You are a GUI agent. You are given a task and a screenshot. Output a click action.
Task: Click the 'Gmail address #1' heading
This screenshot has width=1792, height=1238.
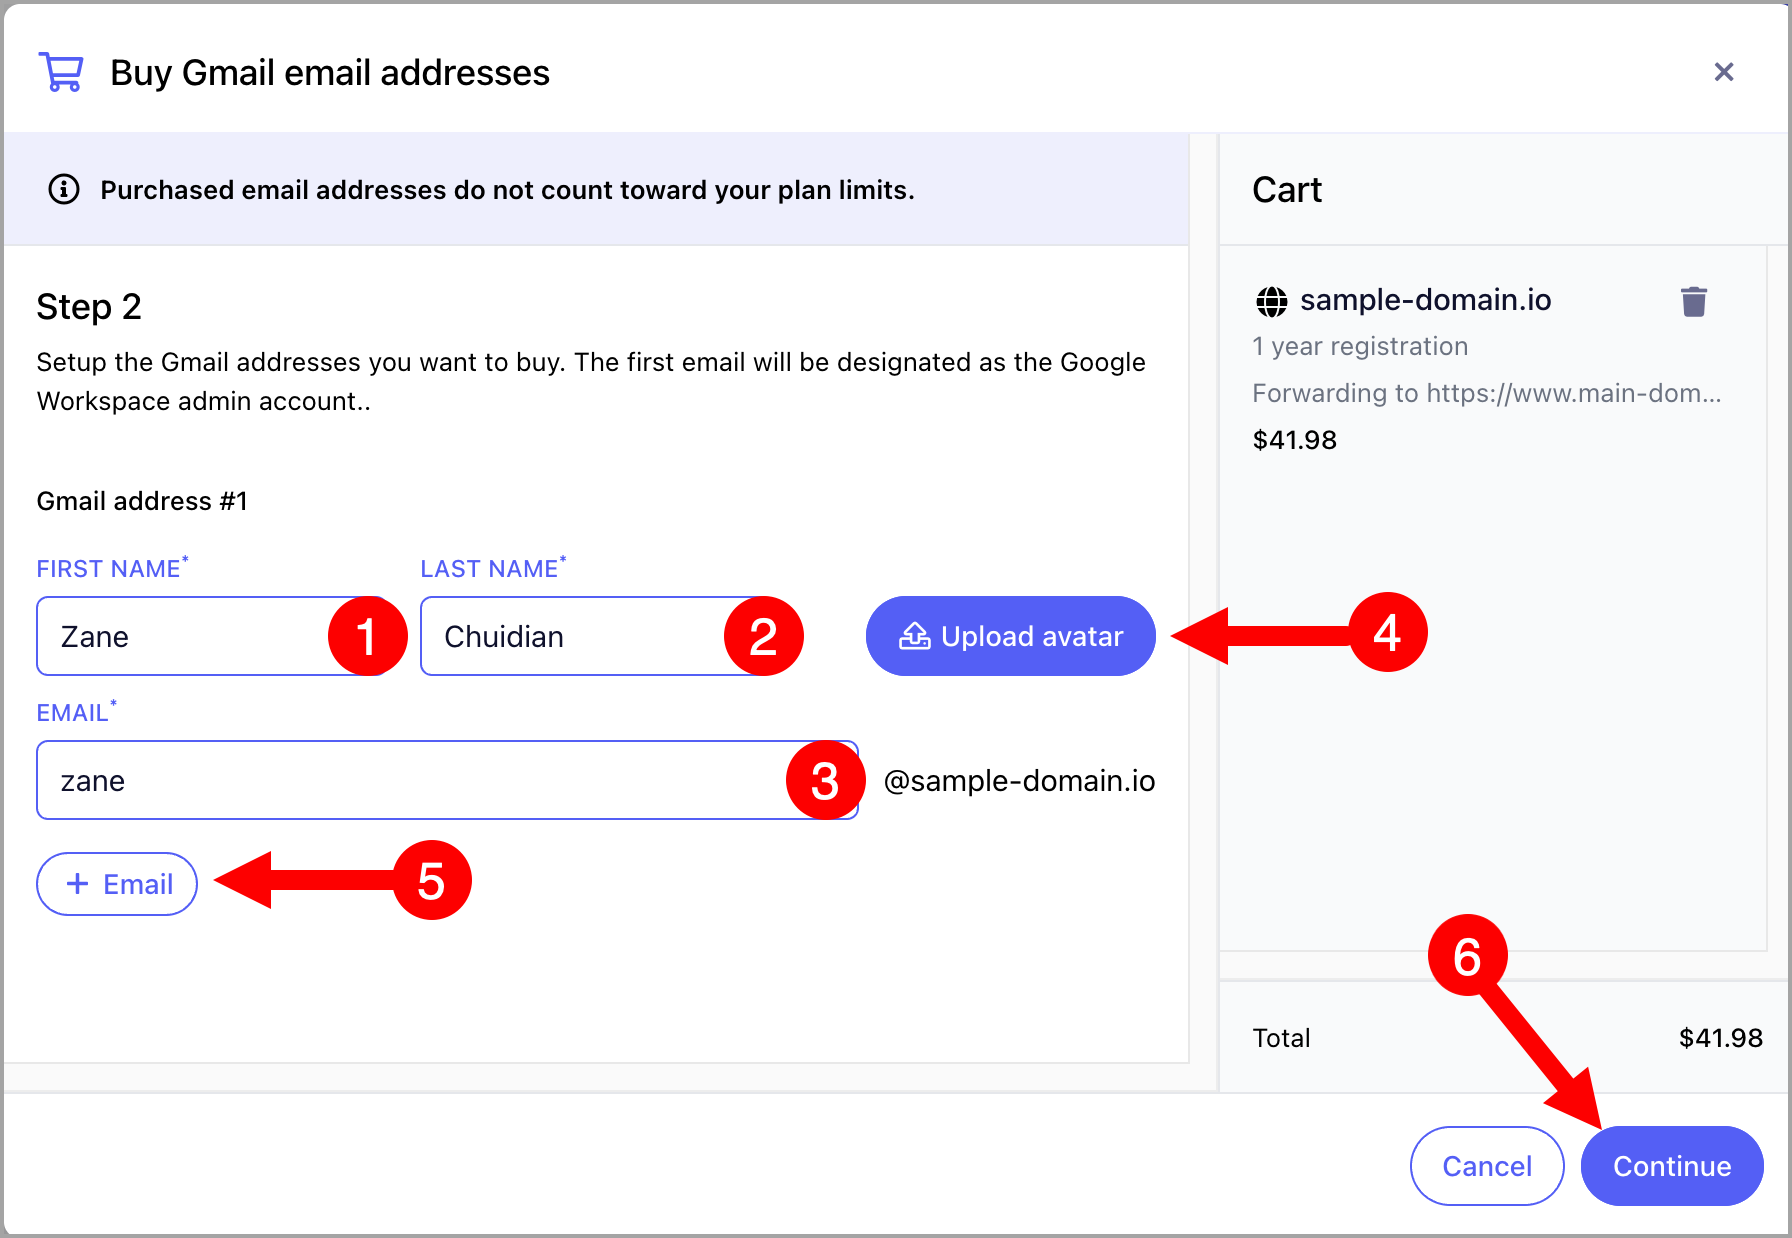[x=142, y=501]
